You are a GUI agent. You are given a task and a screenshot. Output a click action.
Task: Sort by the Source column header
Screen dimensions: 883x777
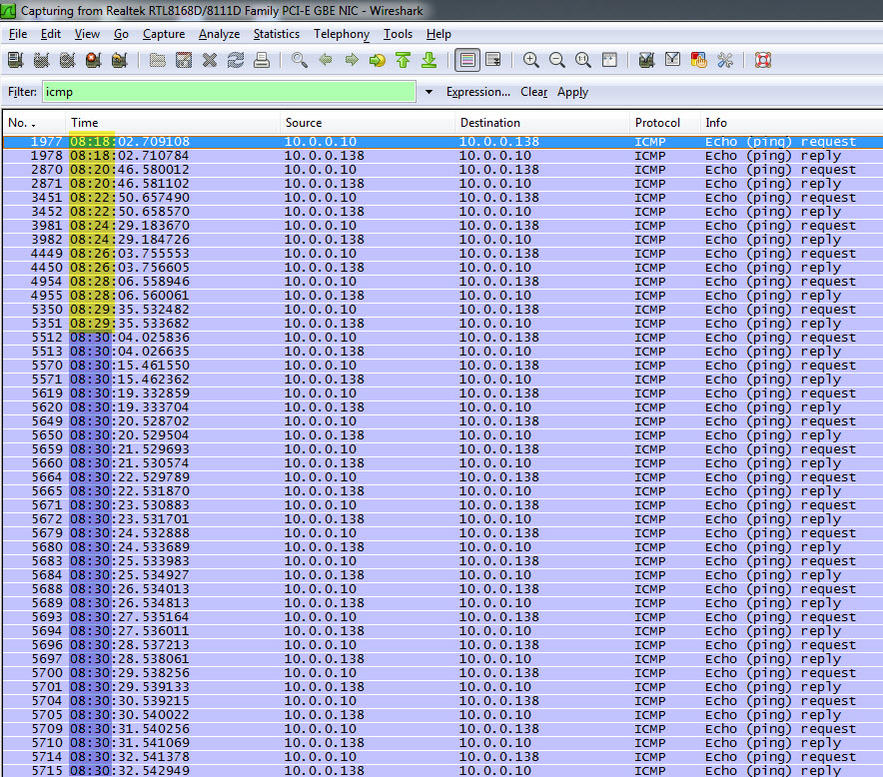[367, 123]
